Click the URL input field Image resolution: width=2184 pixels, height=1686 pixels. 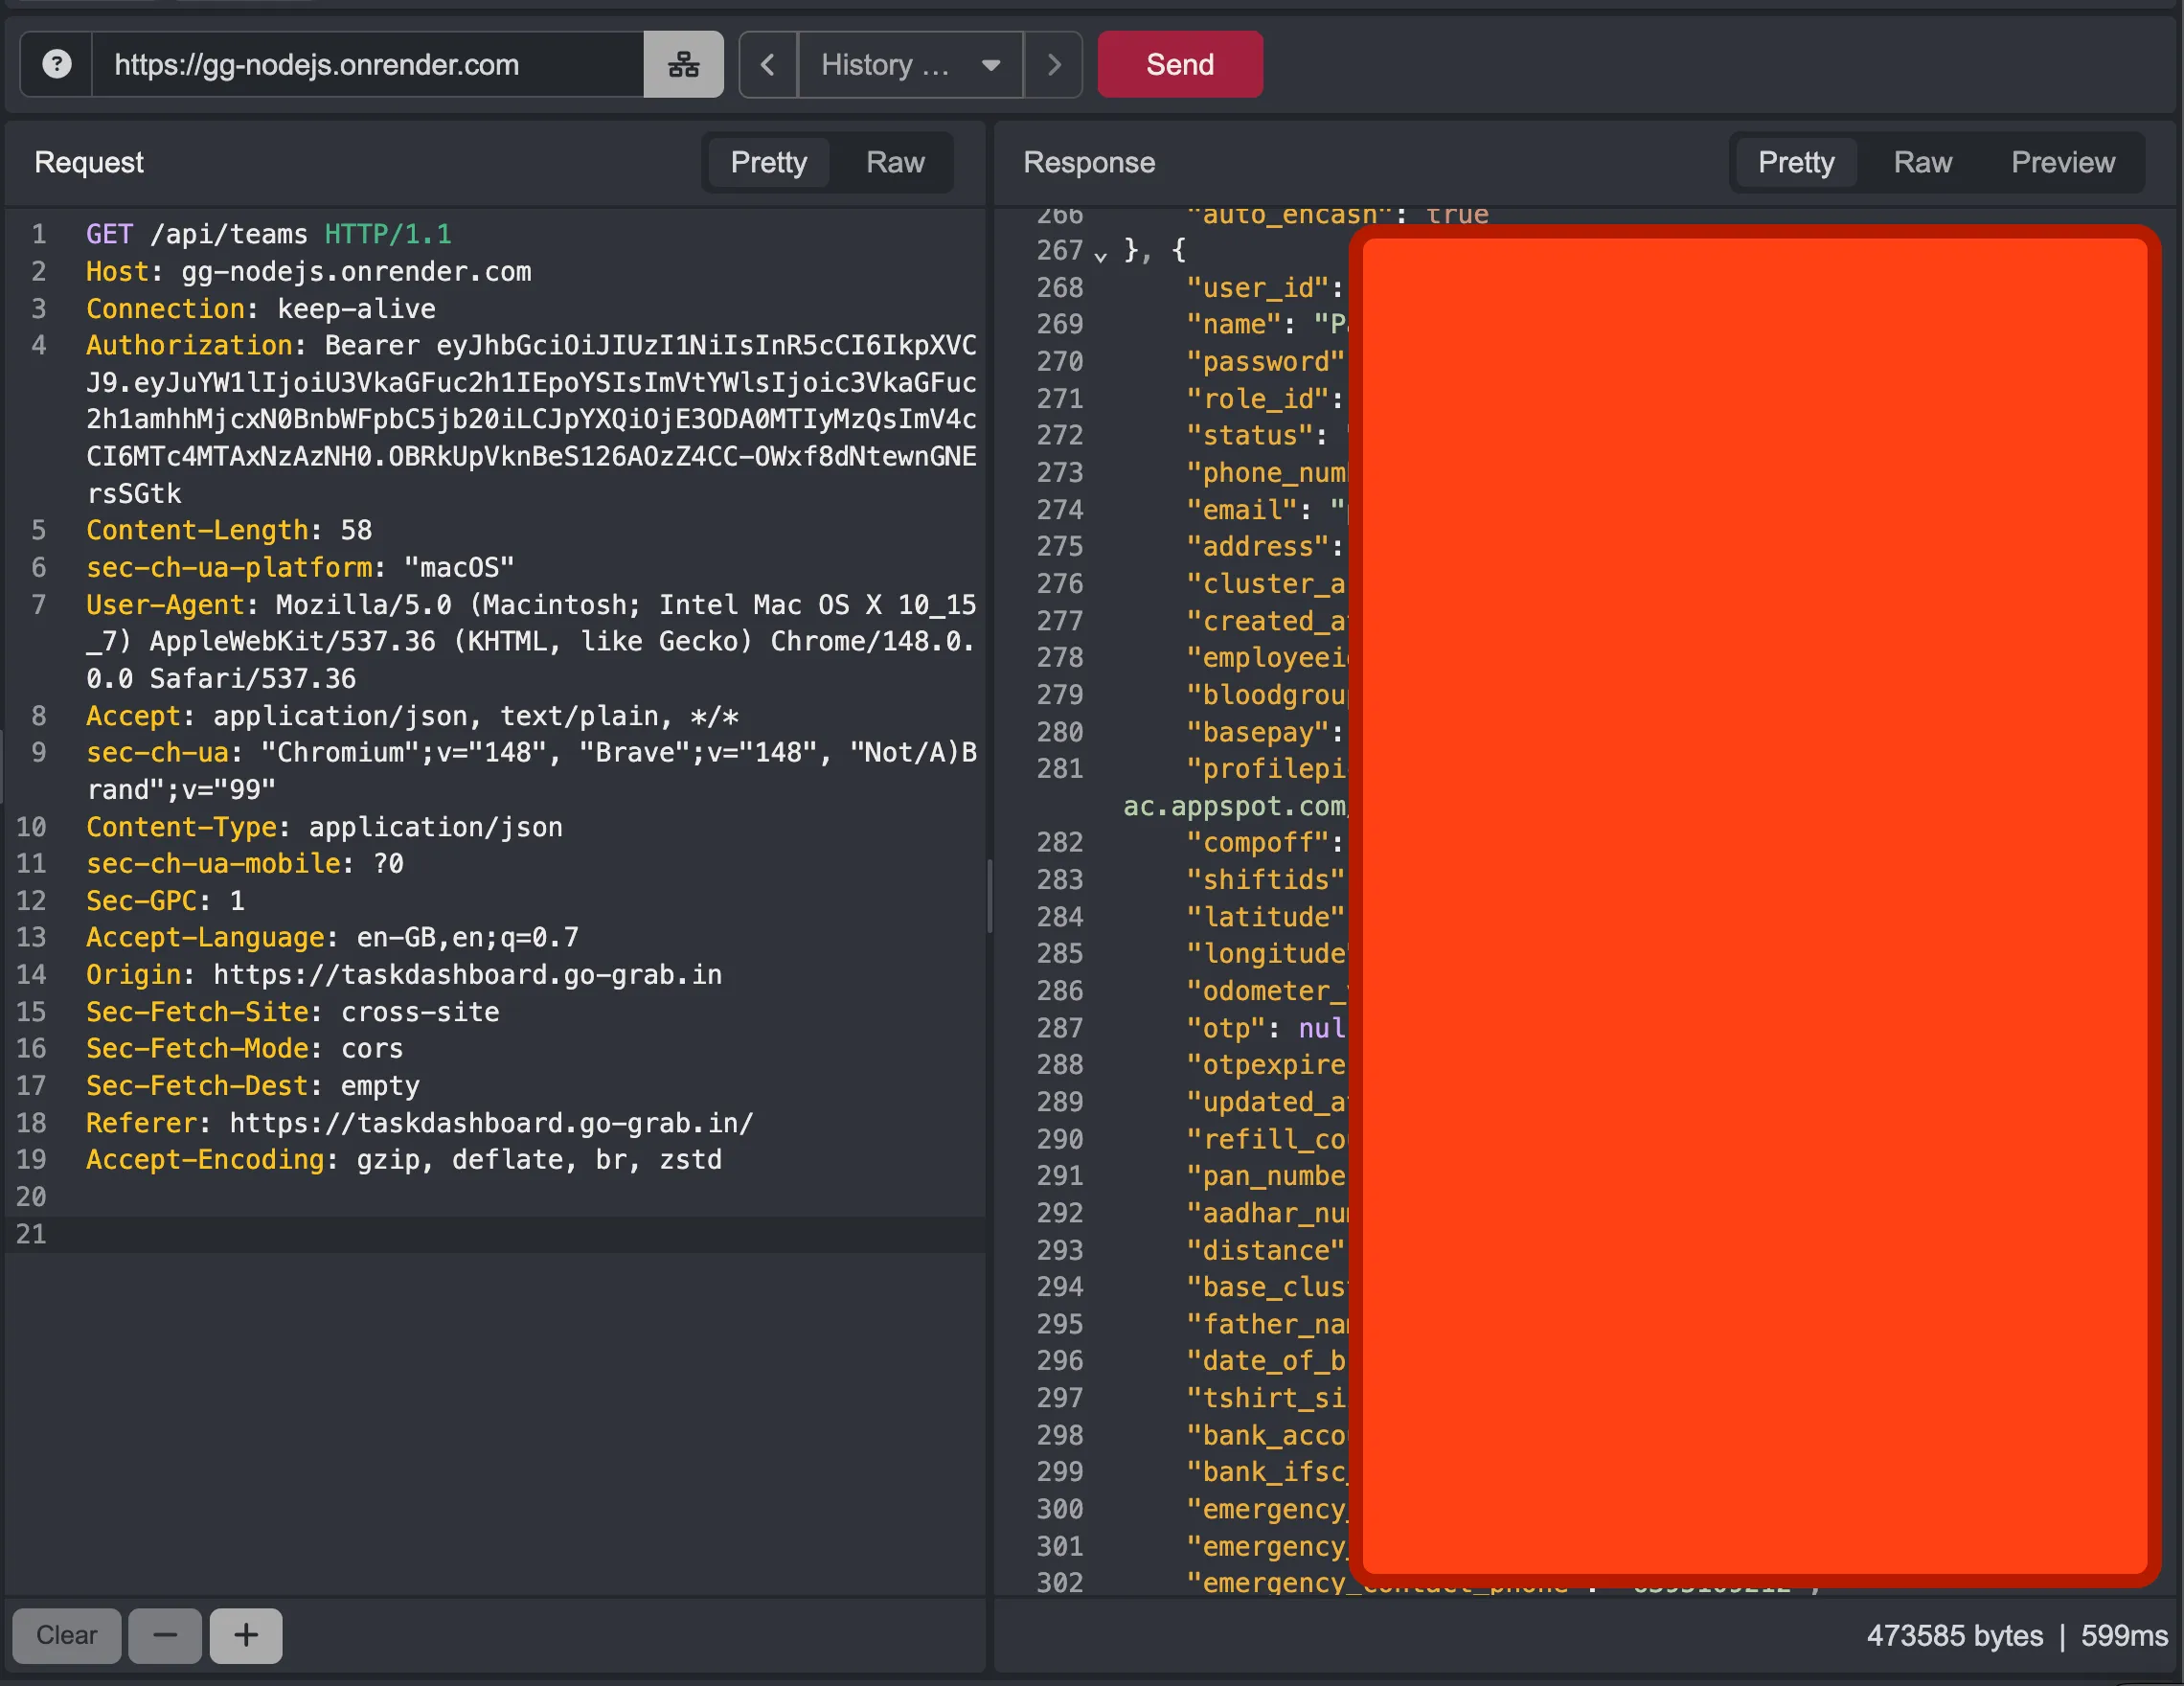tap(368, 64)
